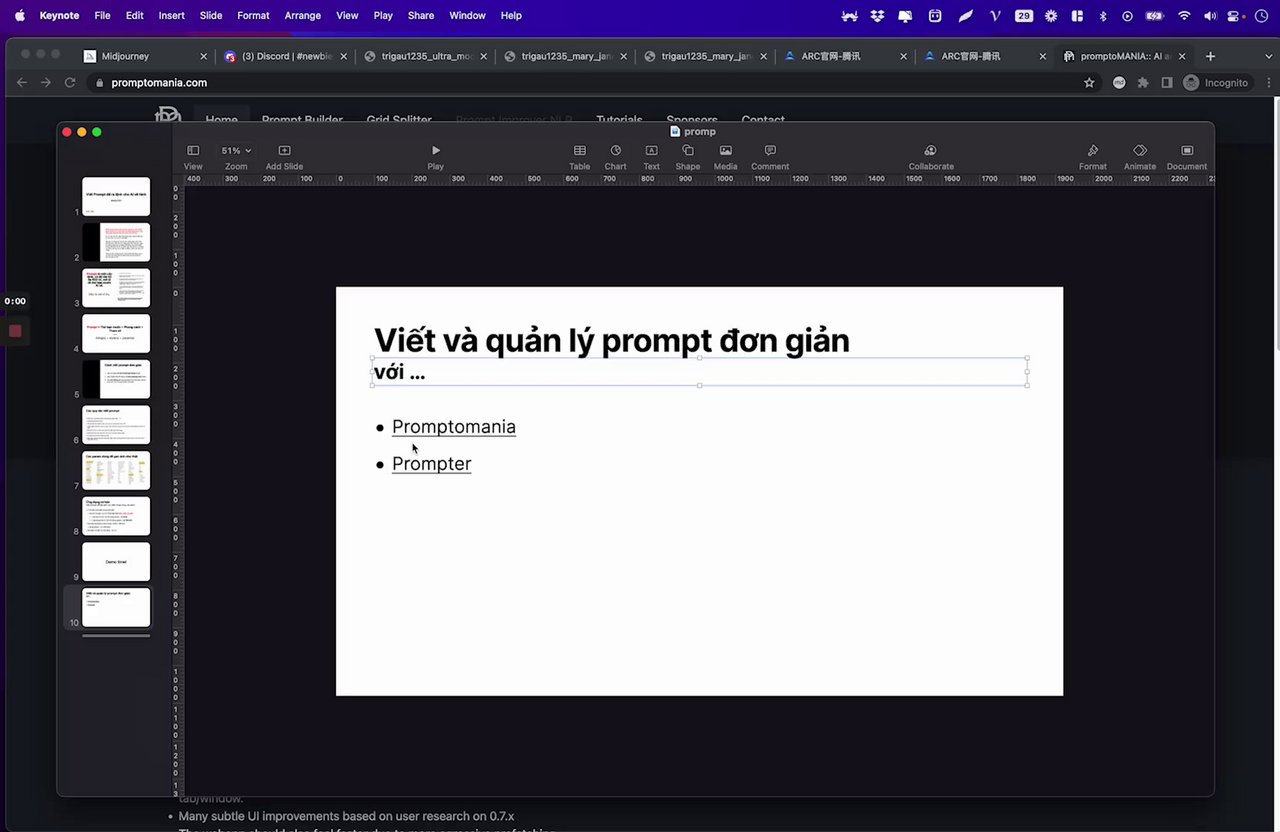The height and width of the screenshot is (832, 1280).
Task: Open the Keynote application menu
Action: tap(59, 15)
